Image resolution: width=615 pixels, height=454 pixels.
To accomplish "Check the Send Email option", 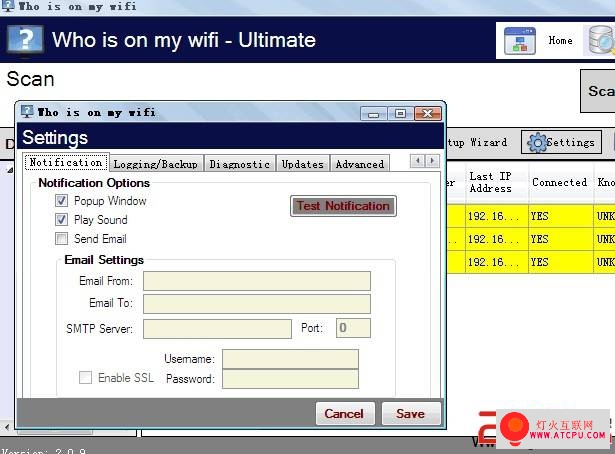I will [x=61, y=238].
